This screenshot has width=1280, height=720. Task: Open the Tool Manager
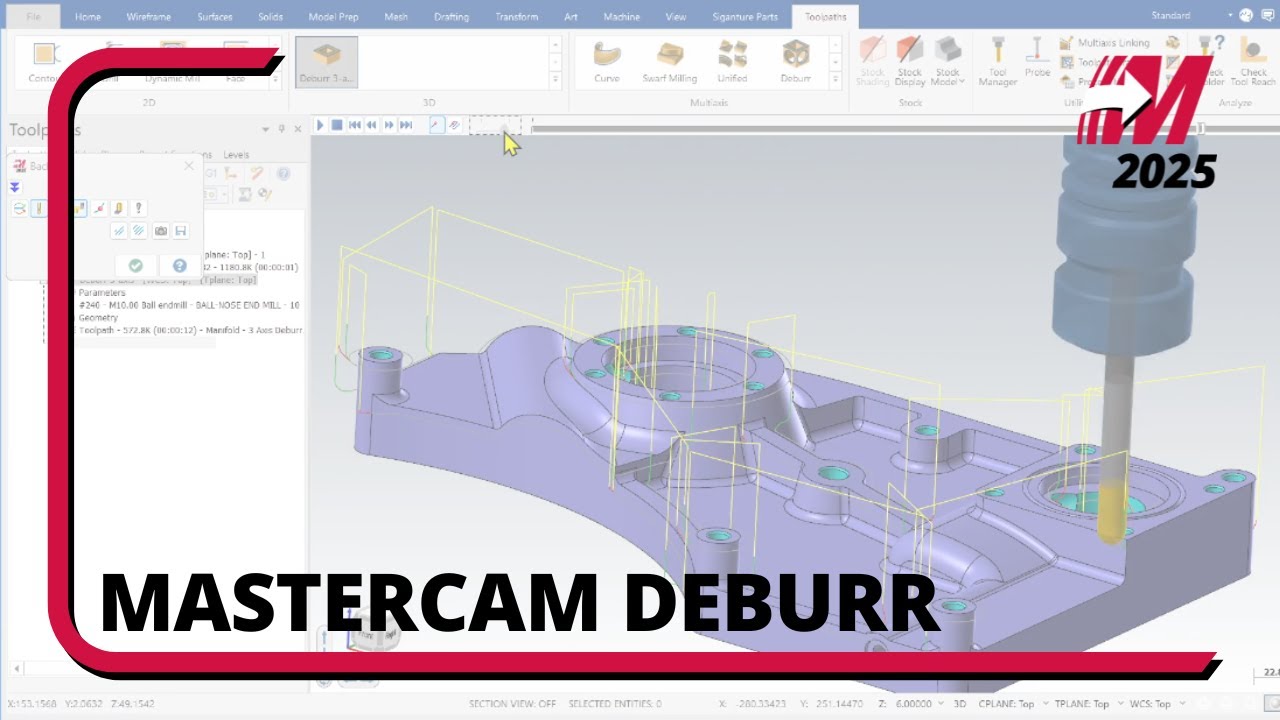997,62
